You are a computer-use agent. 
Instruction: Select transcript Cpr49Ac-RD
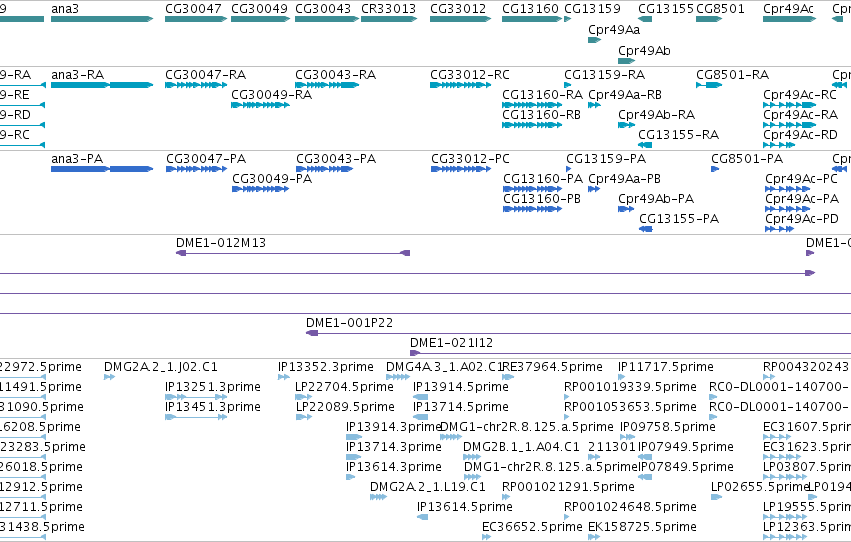coord(779,145)
